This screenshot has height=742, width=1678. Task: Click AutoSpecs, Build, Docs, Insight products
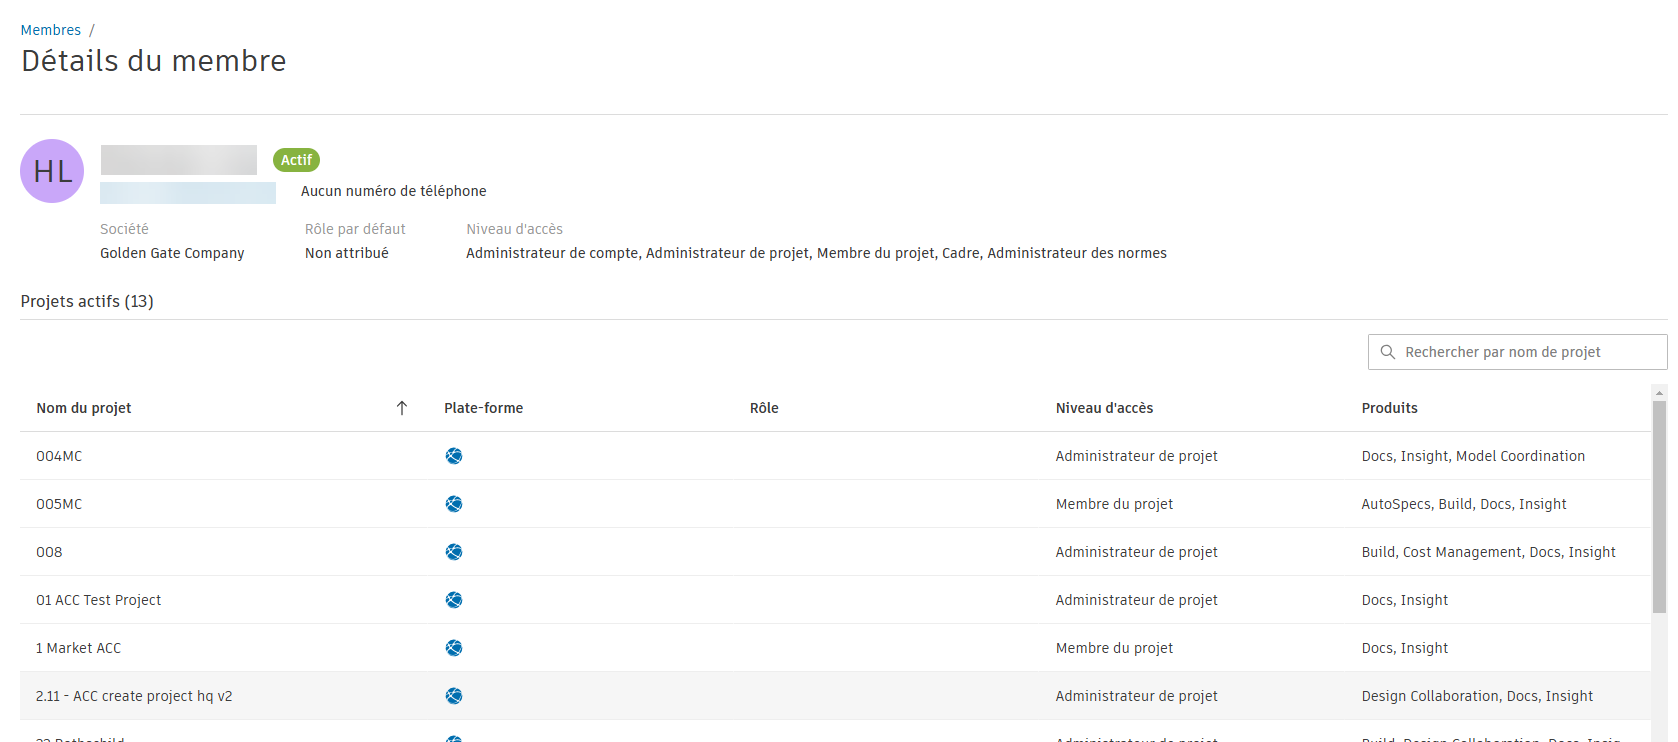pos(1464,504)
